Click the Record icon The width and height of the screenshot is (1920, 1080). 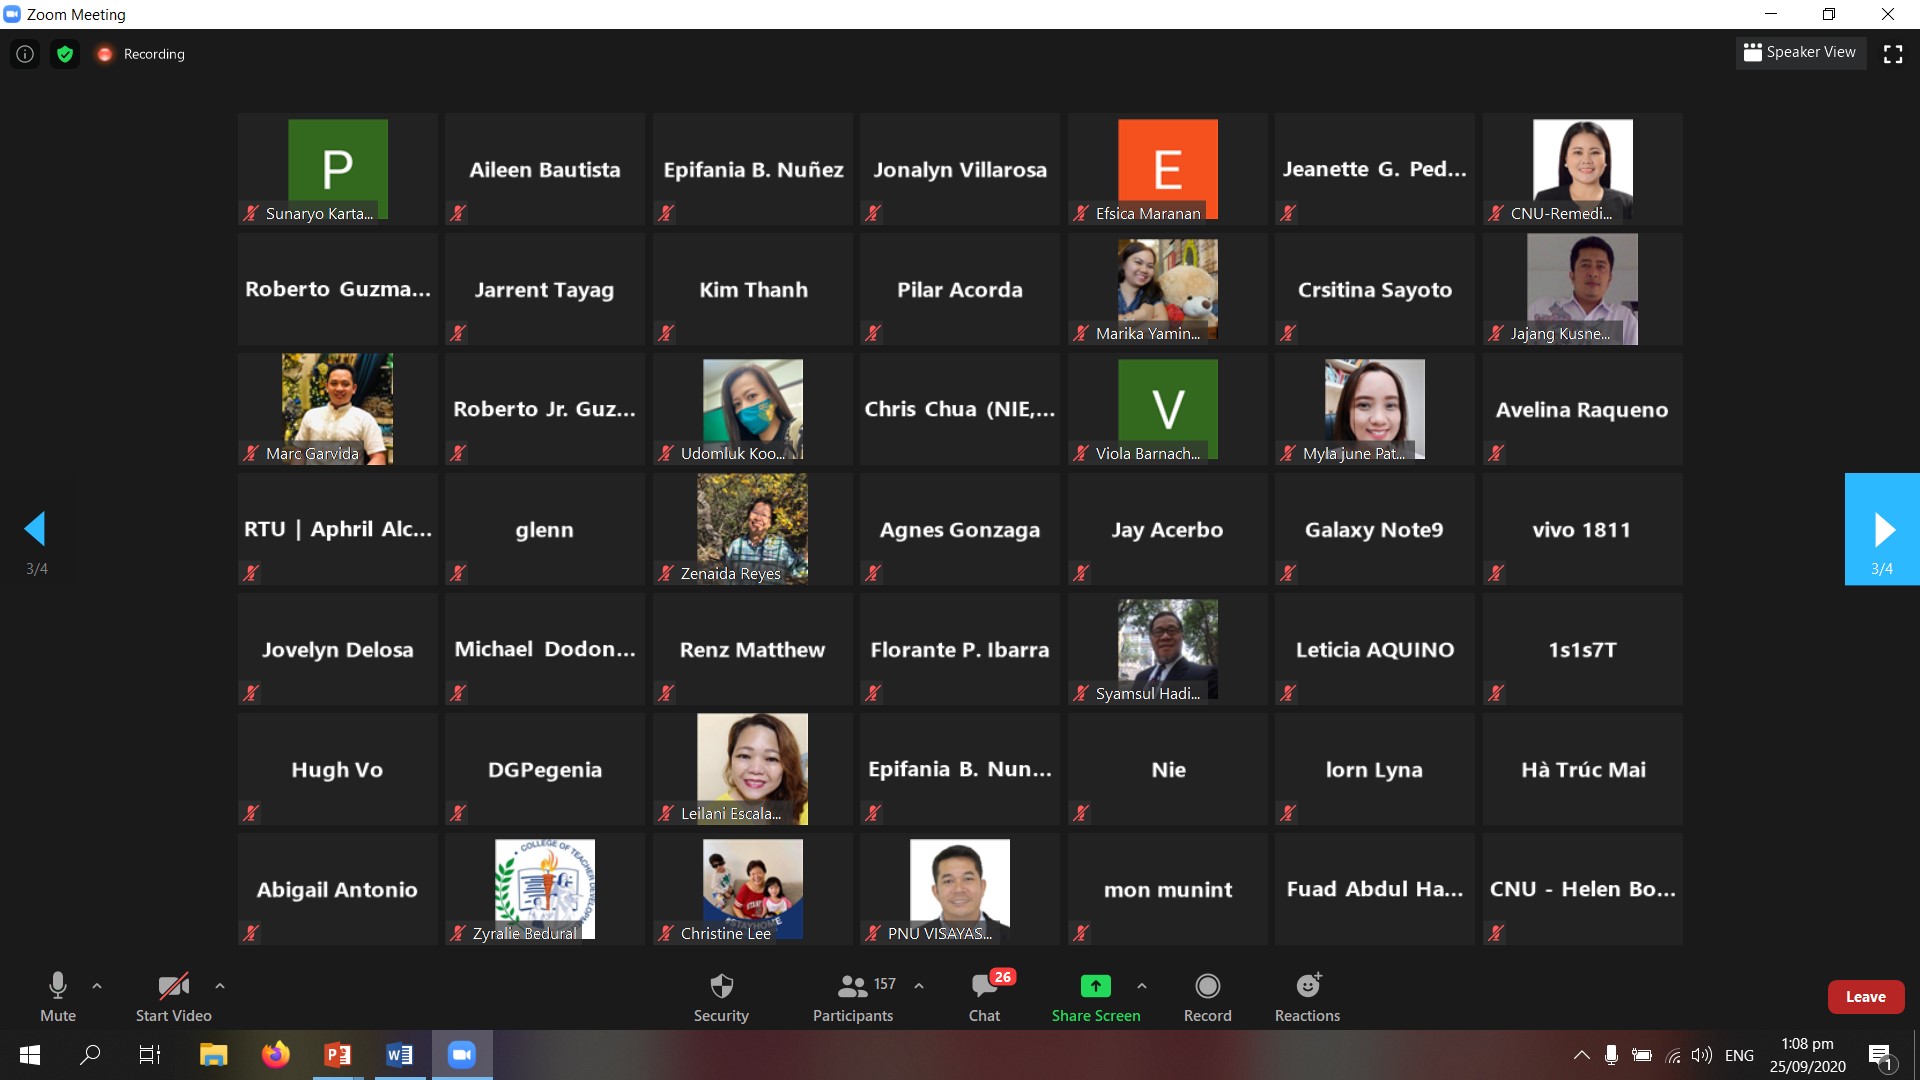click(1207, 987)
